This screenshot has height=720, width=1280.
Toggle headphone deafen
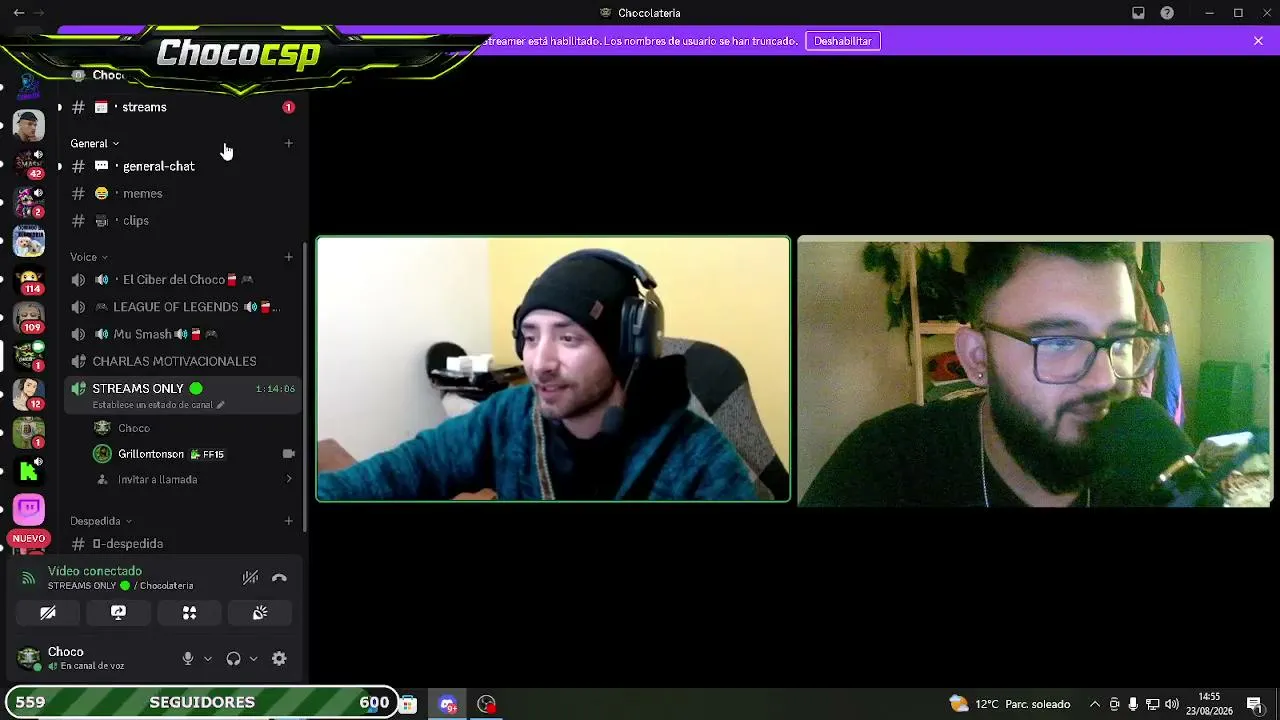point(233,659)
